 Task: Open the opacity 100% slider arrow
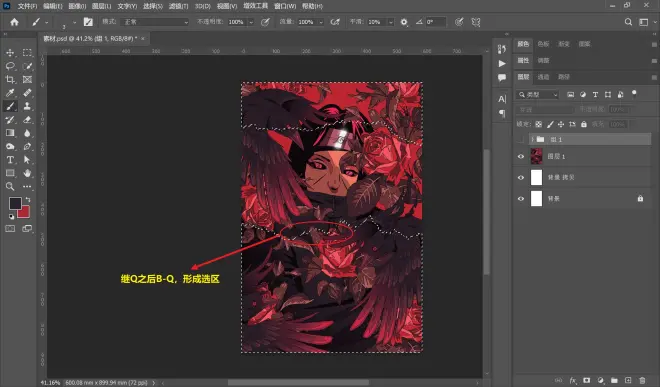[251, 22]
